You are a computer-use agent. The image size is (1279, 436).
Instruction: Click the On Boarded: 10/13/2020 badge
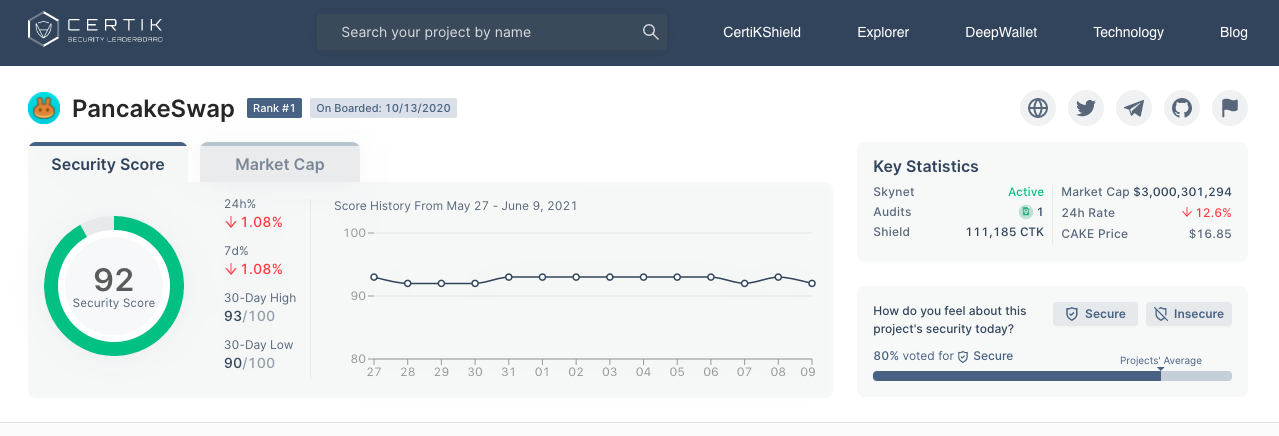[x=383, y=108]
